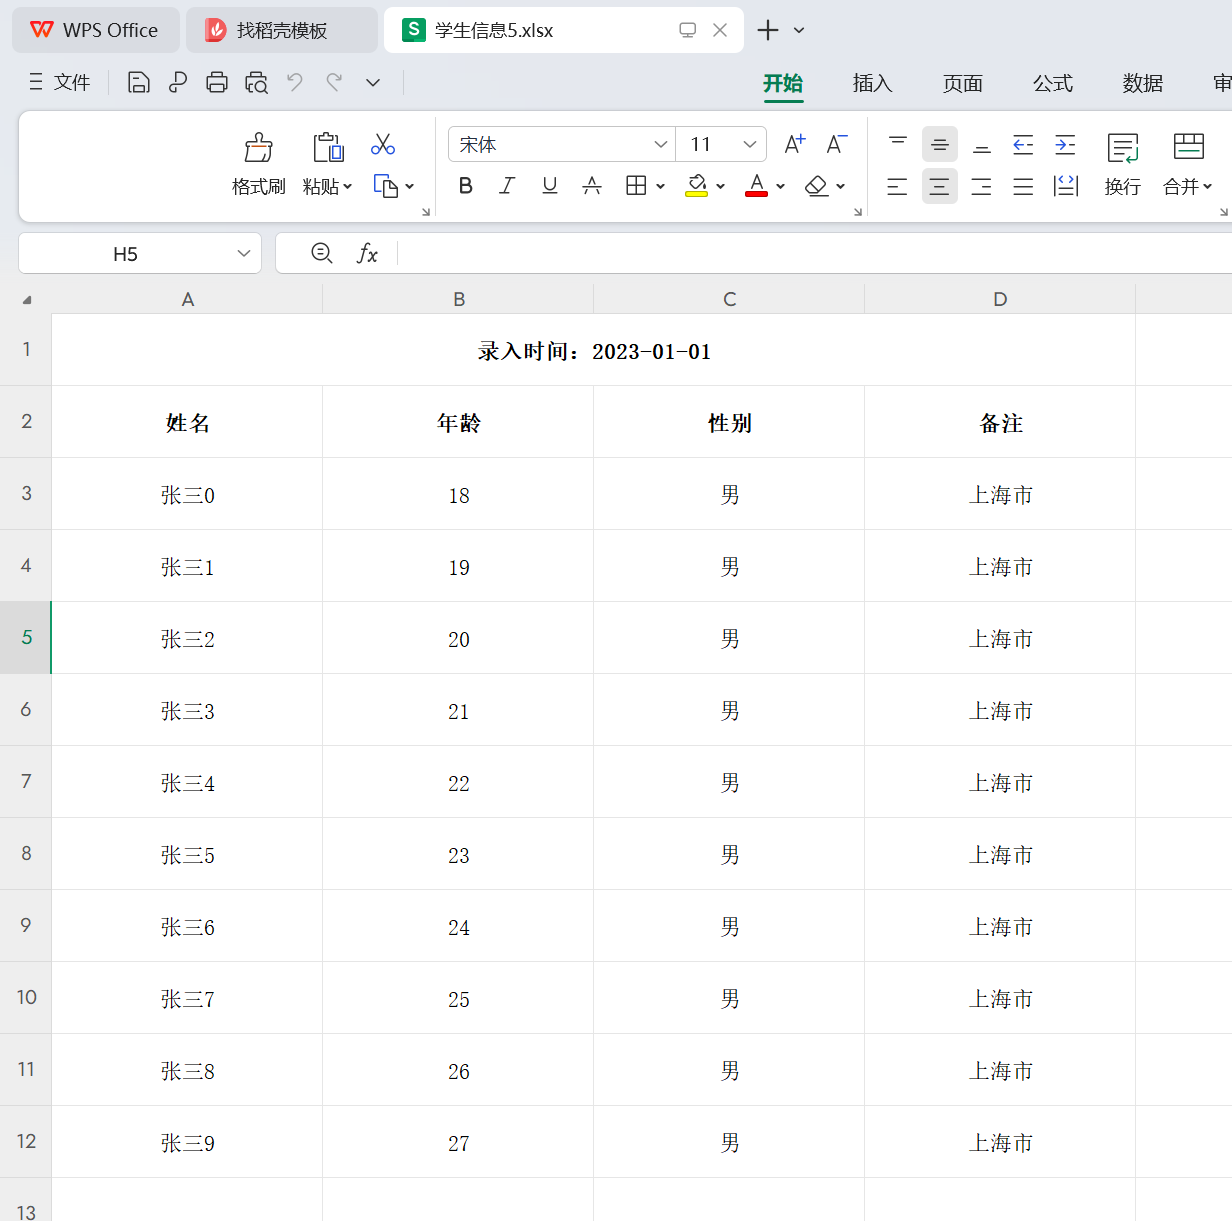Screen dimensions: 1232x1221
Task: Open the font color dropdown arrow
Action: point(780,186)
